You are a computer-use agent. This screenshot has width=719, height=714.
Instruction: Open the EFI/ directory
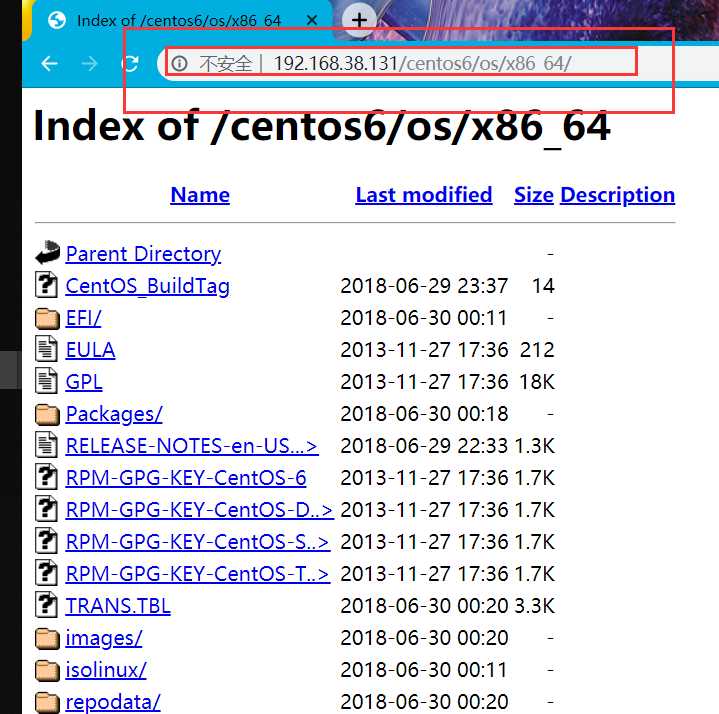pyautogui.click(x=83, y=318)
